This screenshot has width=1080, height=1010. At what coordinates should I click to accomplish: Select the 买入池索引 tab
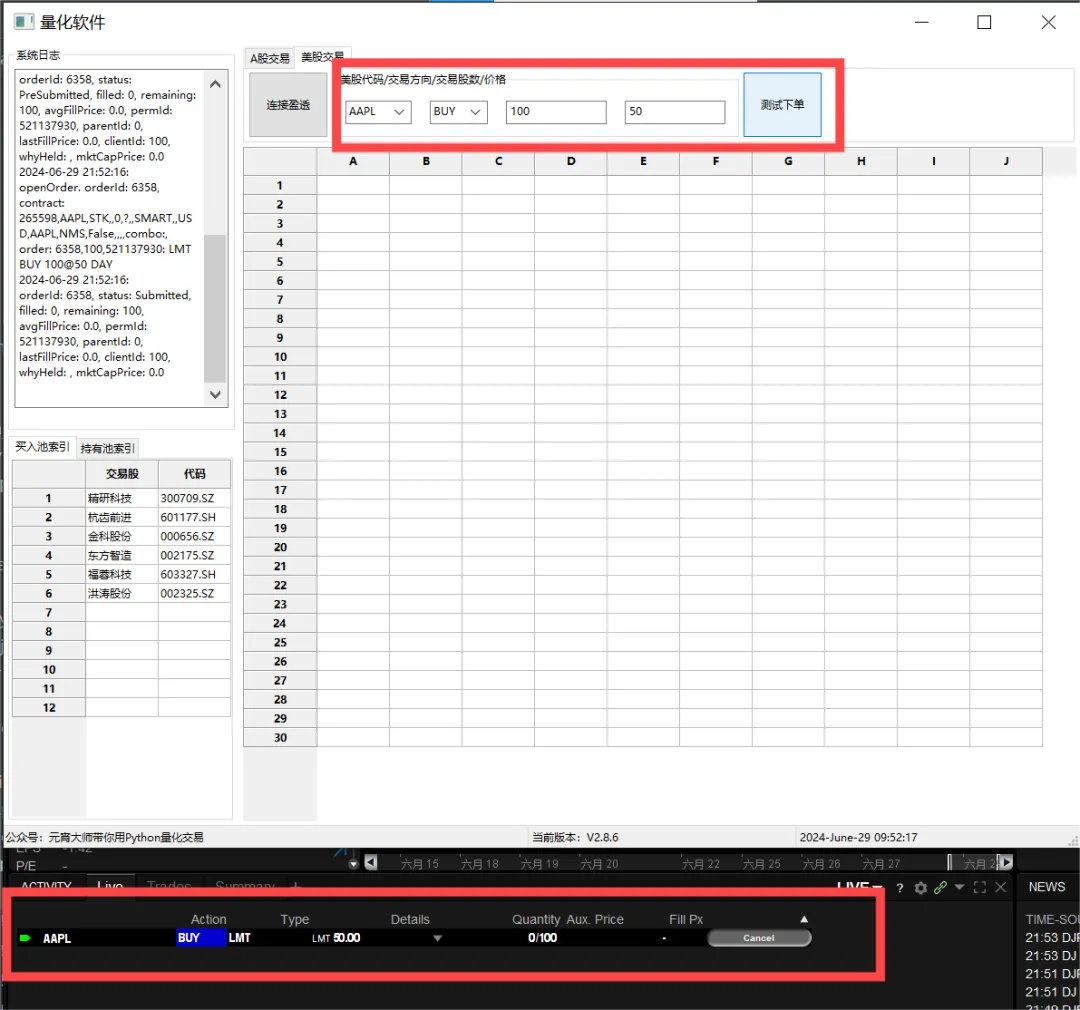pyautogui.click(x=42, y=447)
